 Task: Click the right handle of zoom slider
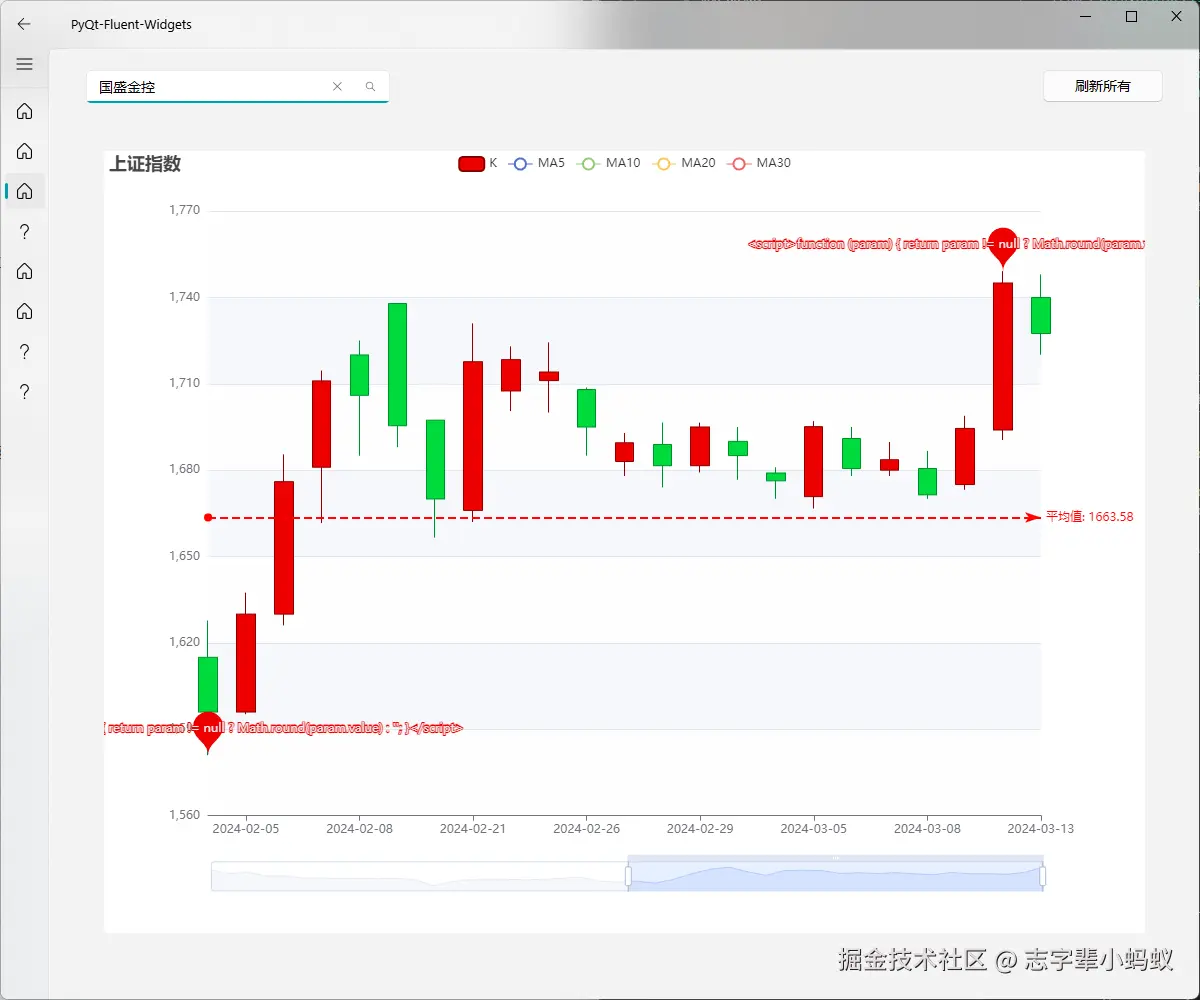pos(1043,876)
